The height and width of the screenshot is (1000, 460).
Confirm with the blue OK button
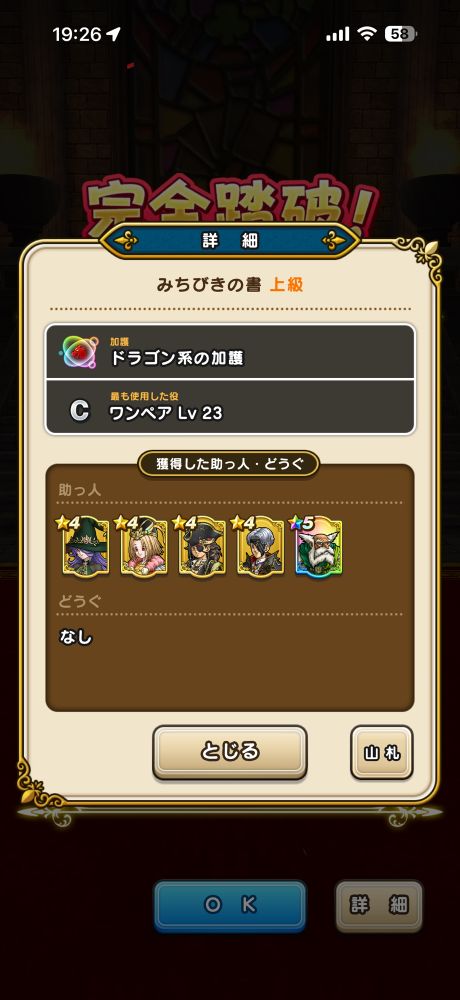[230, 906]
